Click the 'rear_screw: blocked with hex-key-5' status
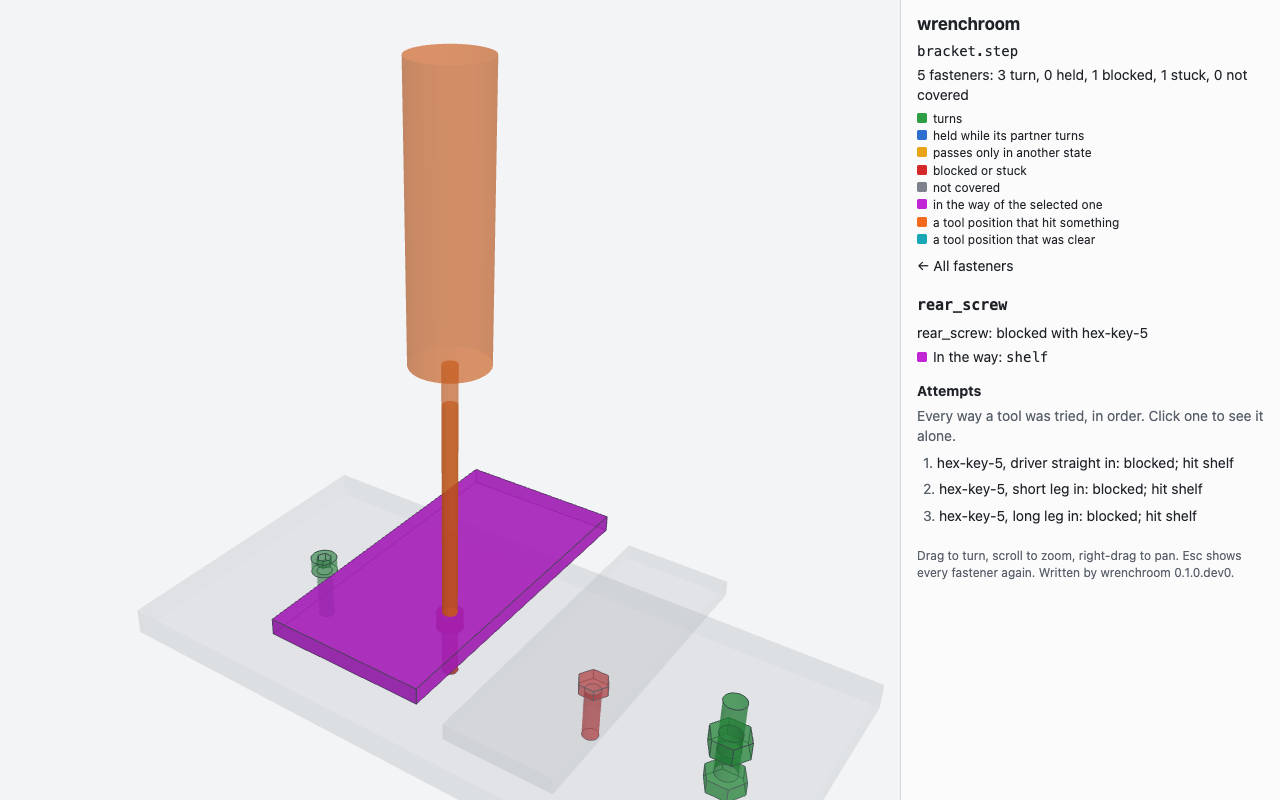 click(1032, 333)
